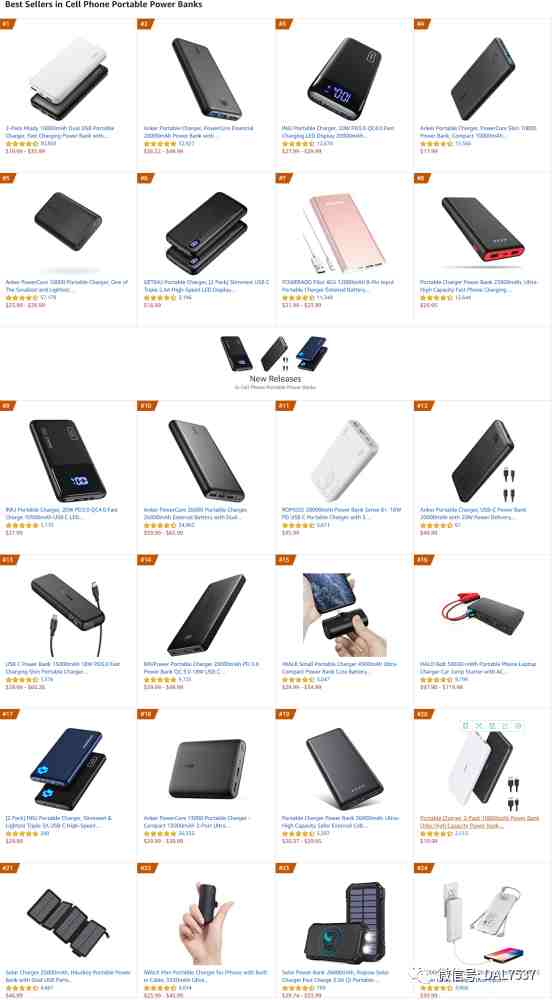
Task: Click the orange #13 rank badge
Action: [x=9, y=560]
